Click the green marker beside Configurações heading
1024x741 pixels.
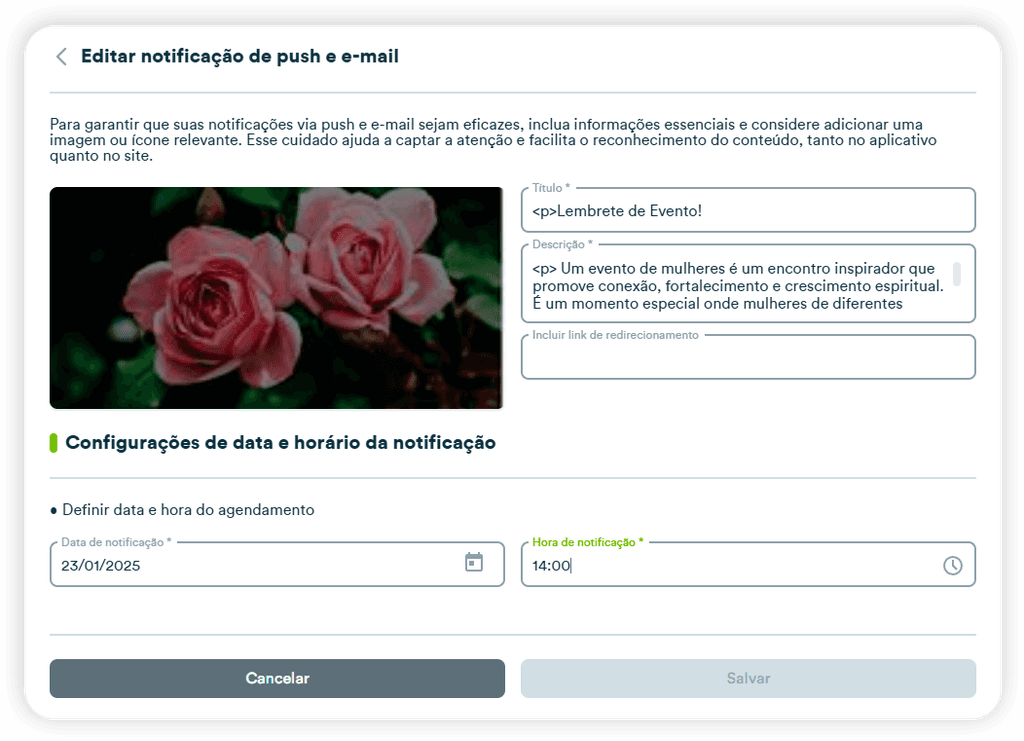pyautogui.click(x=54, y=443)
